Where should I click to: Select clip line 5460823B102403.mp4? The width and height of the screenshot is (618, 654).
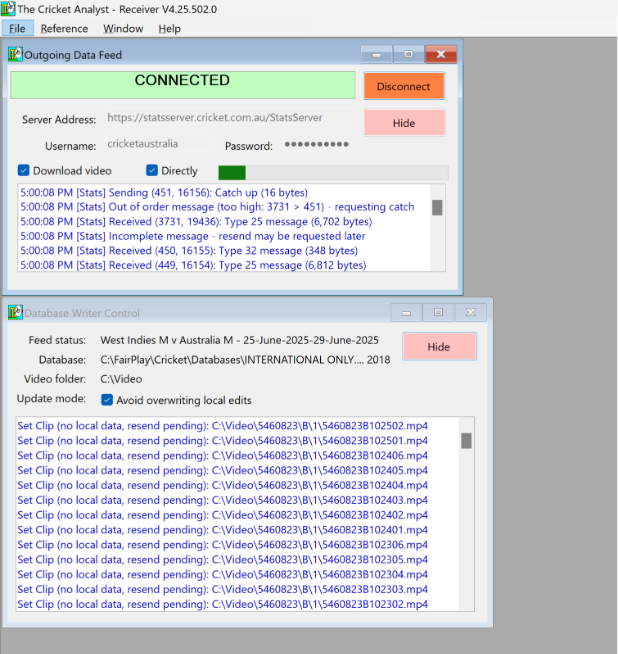pos(222,500)
